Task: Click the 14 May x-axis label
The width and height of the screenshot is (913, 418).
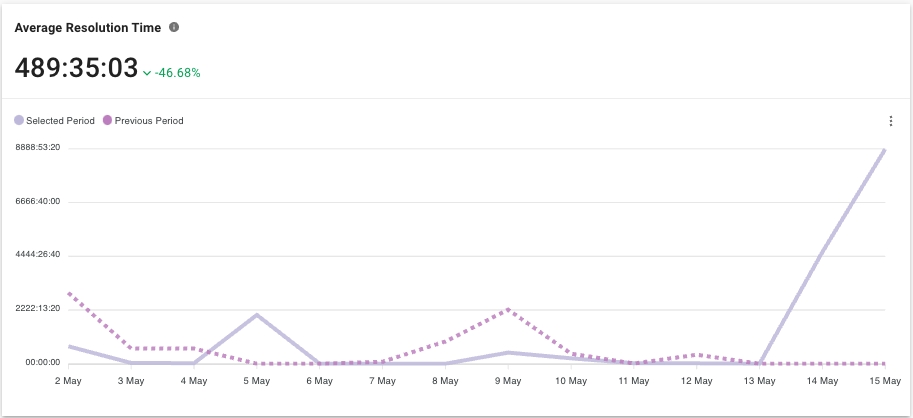Action: click(x=822, y=381)
